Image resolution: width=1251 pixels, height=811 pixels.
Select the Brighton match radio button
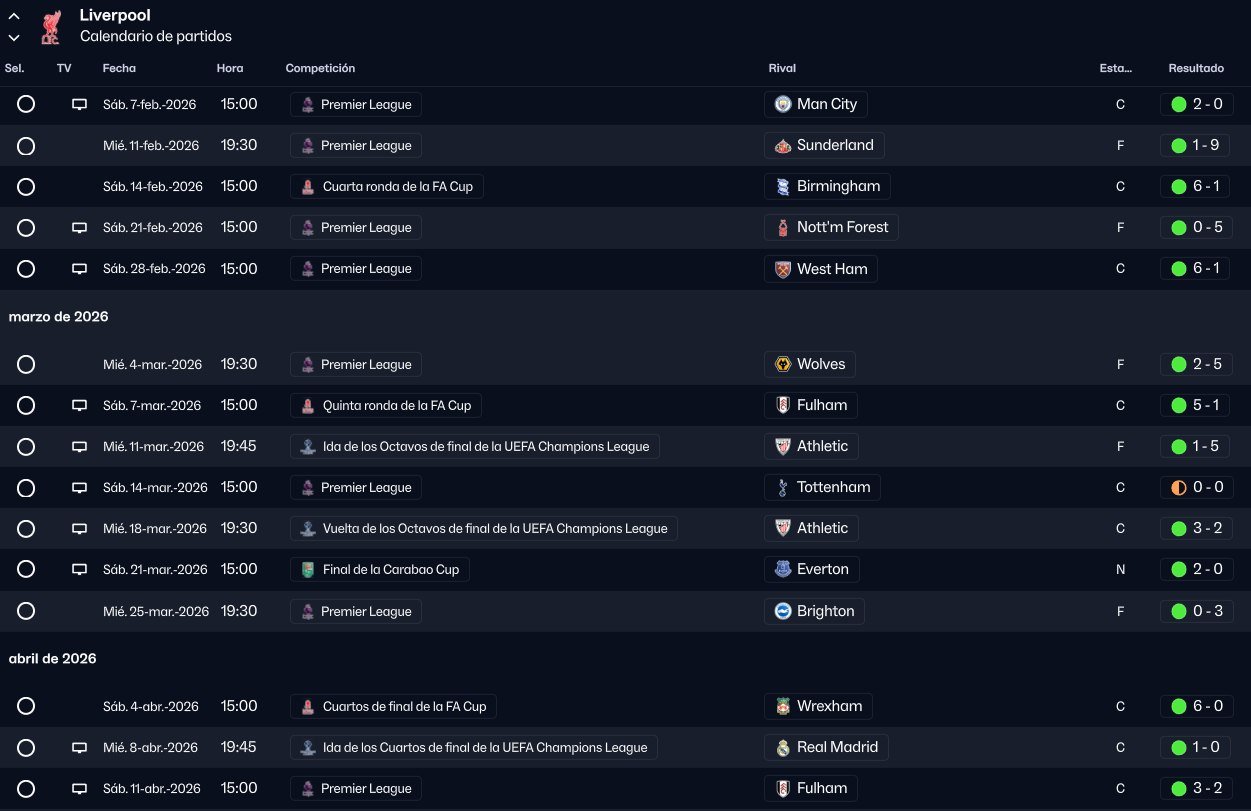click(x=26, y=611)
